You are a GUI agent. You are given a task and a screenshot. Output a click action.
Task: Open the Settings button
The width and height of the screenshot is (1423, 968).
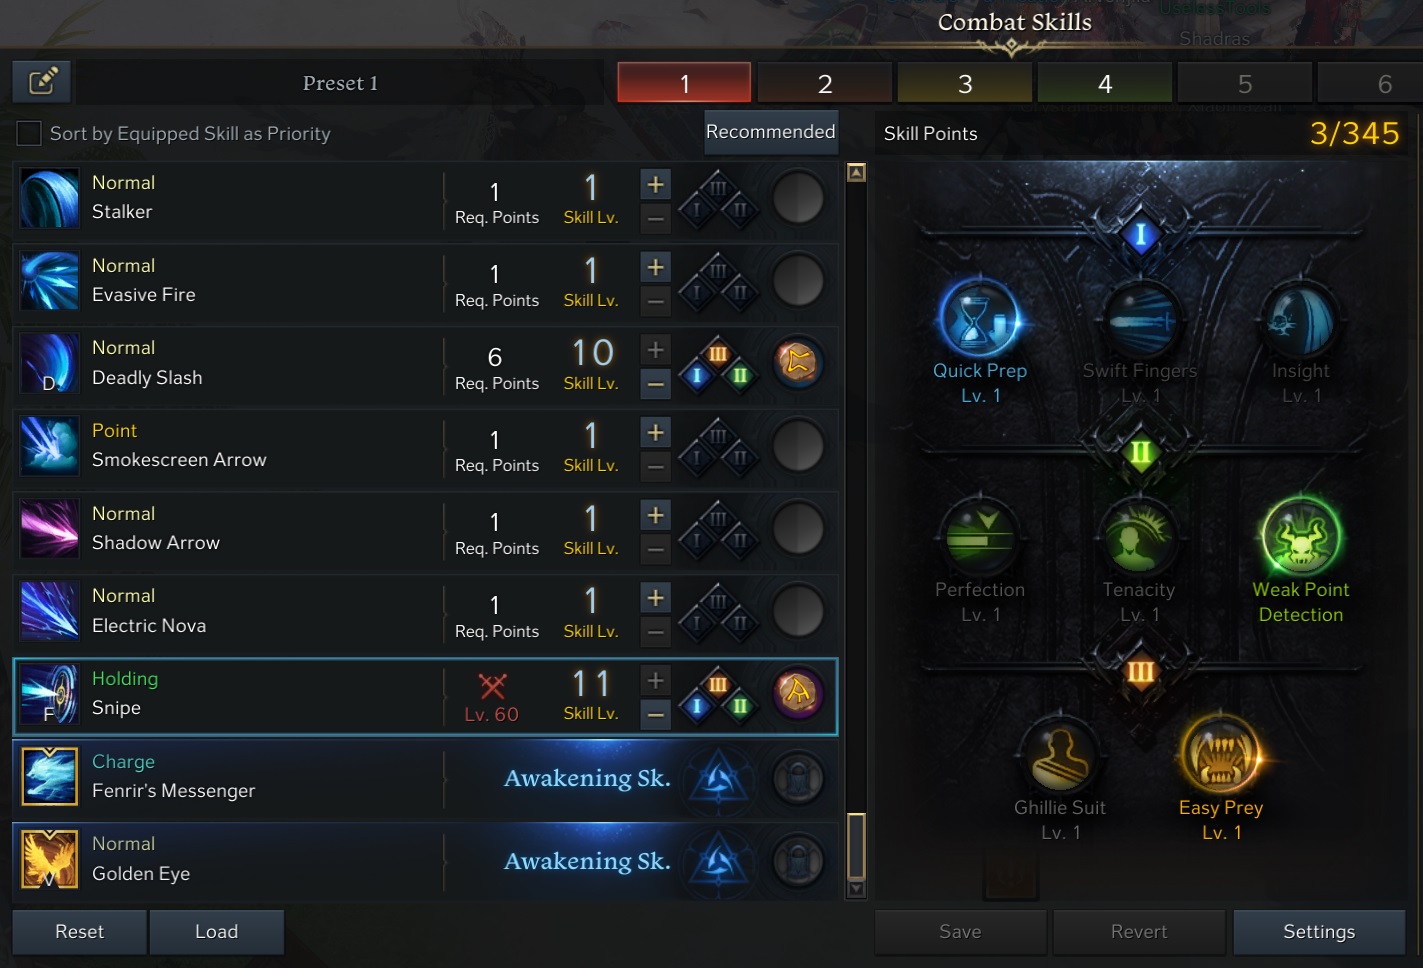pyautogui.click(x=1319, y=932)
